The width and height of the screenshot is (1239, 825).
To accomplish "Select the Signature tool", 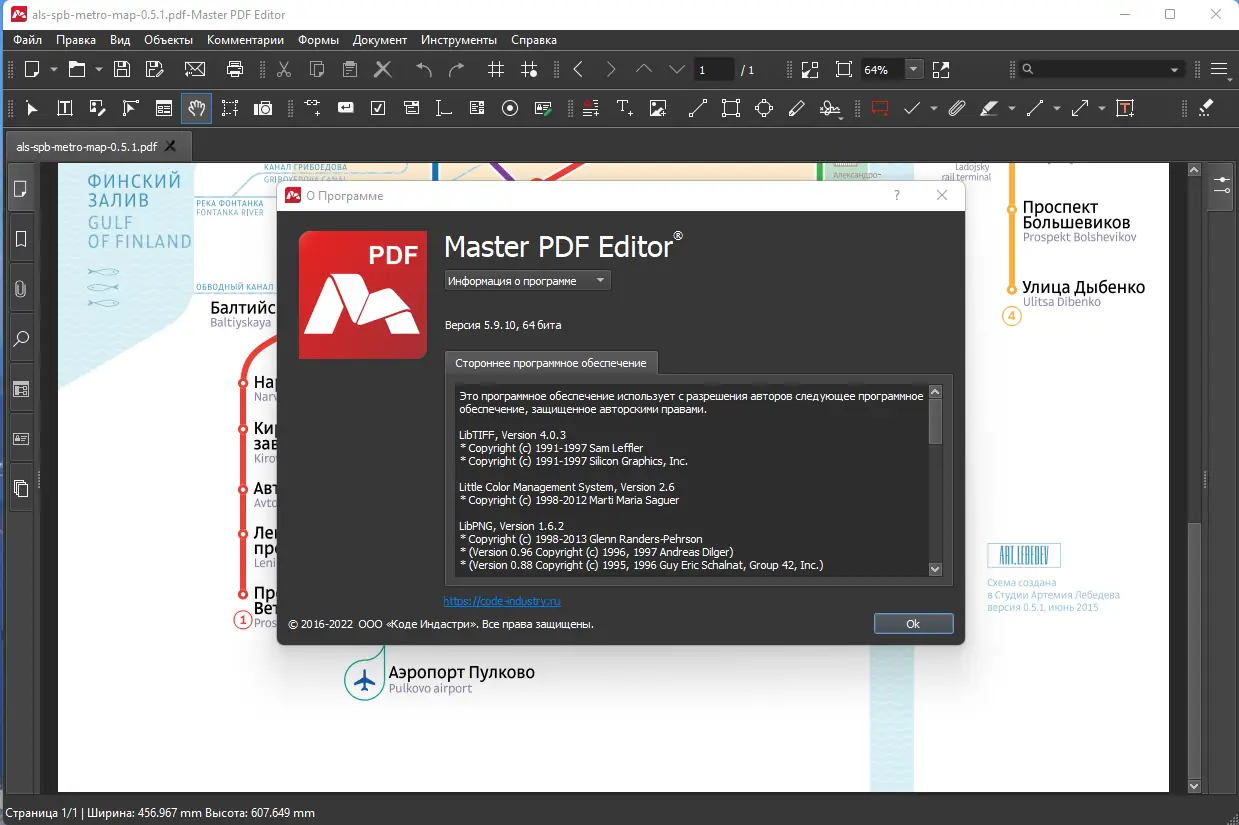I will coord(830,108).
